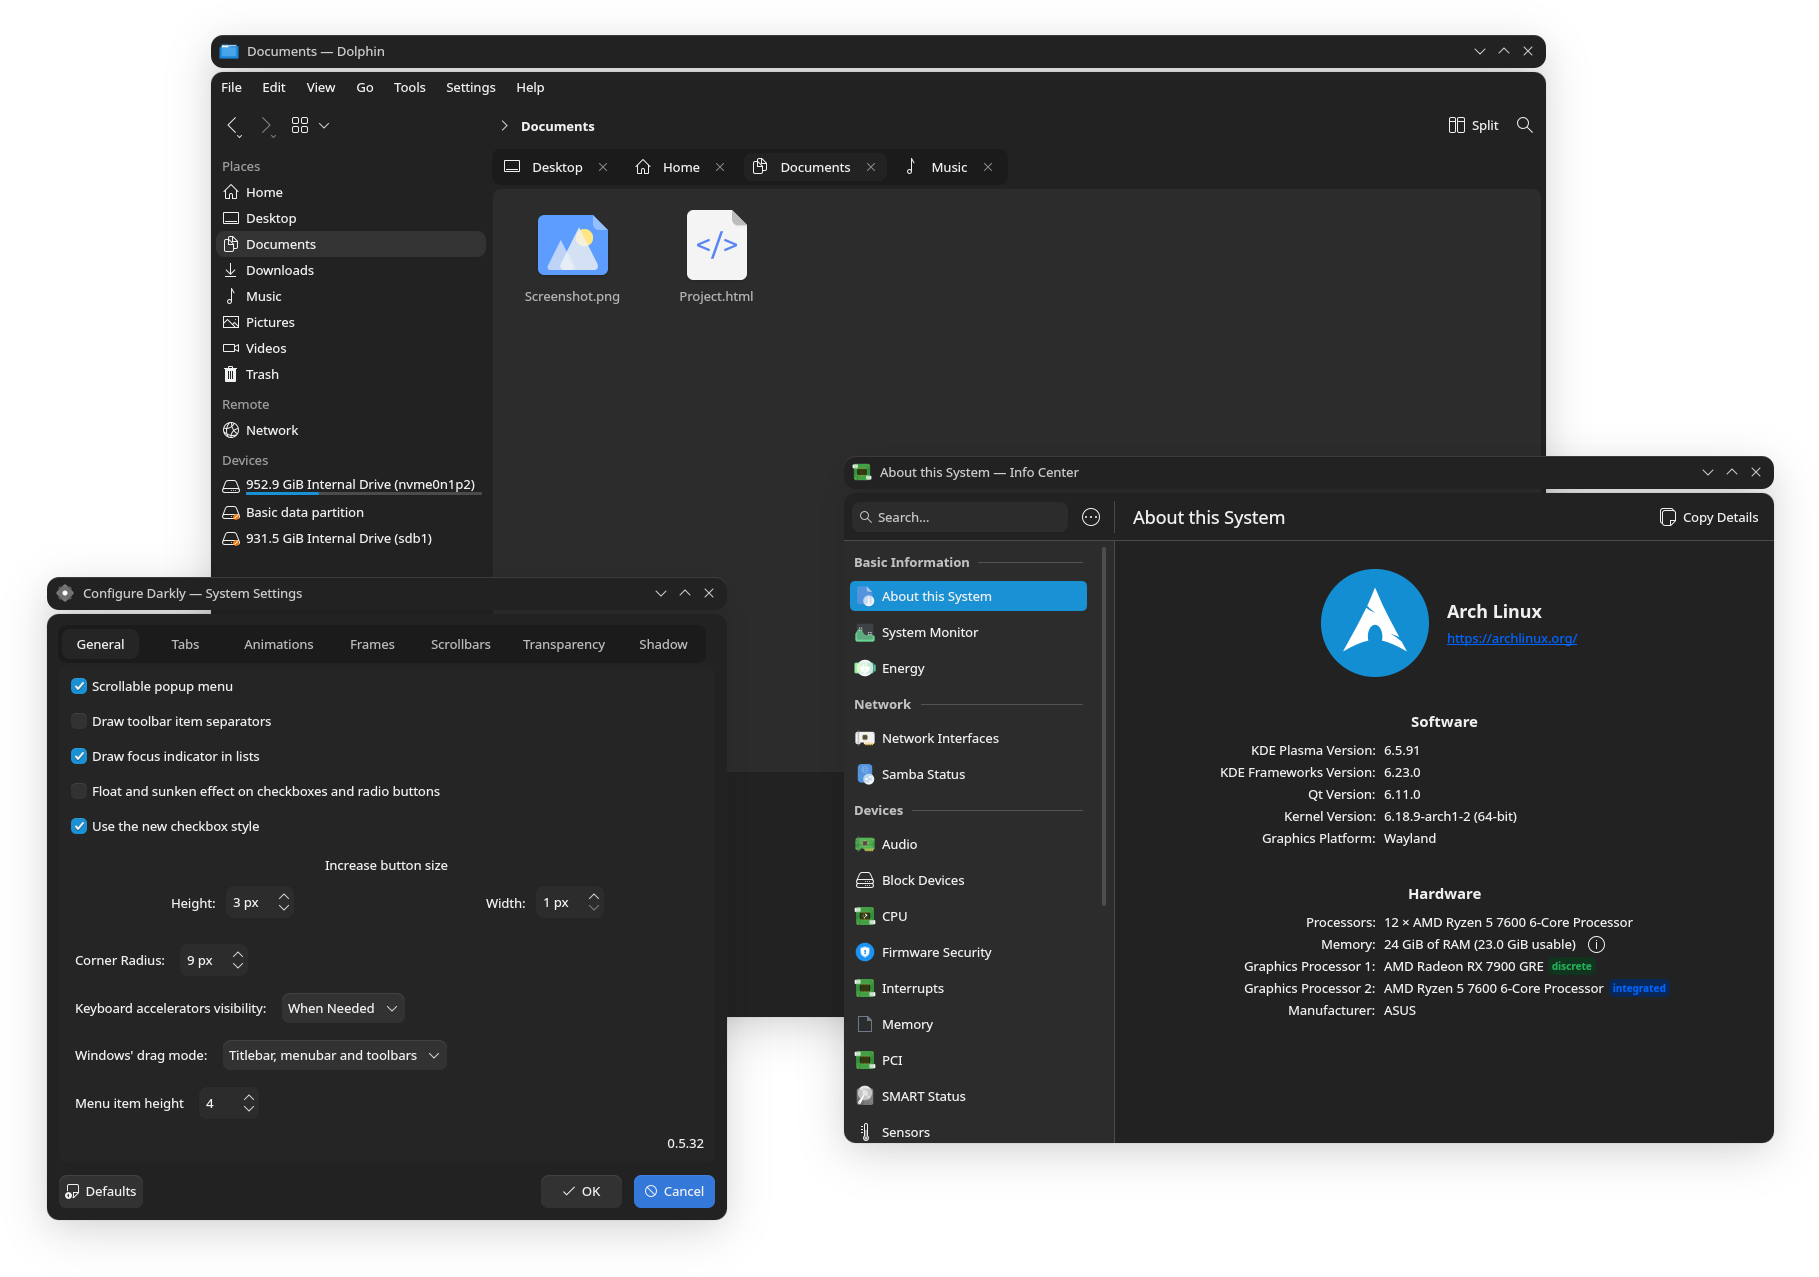Click the Info Center search field

coord(960,517)
